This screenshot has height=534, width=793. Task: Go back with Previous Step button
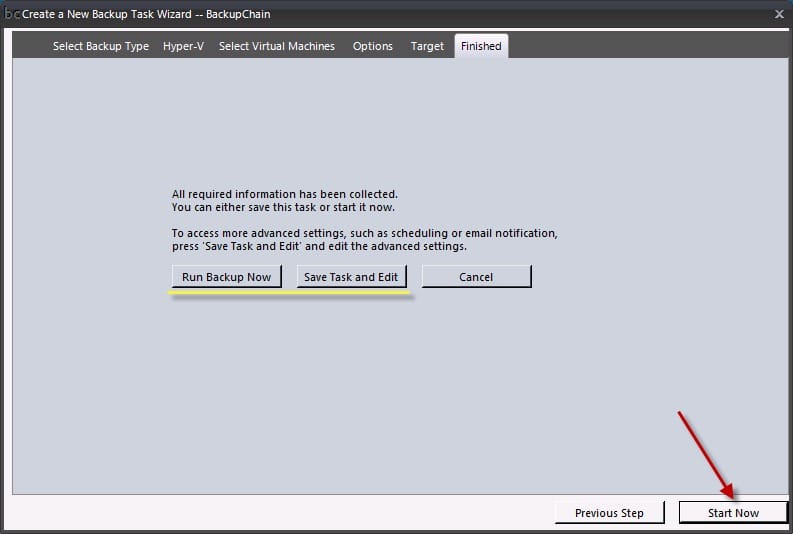point(609,513)
